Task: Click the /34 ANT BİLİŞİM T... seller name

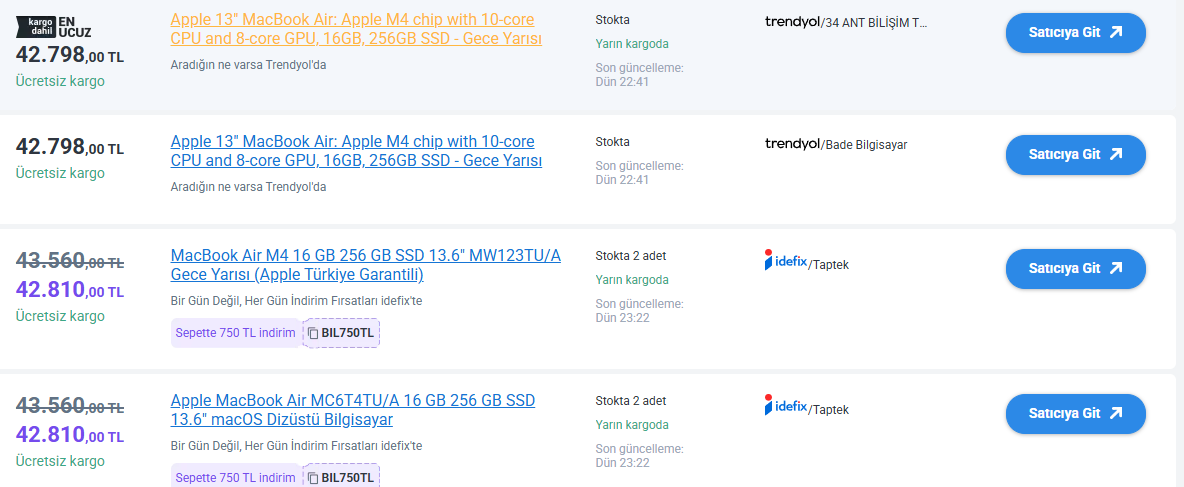Action: (874, 23)
